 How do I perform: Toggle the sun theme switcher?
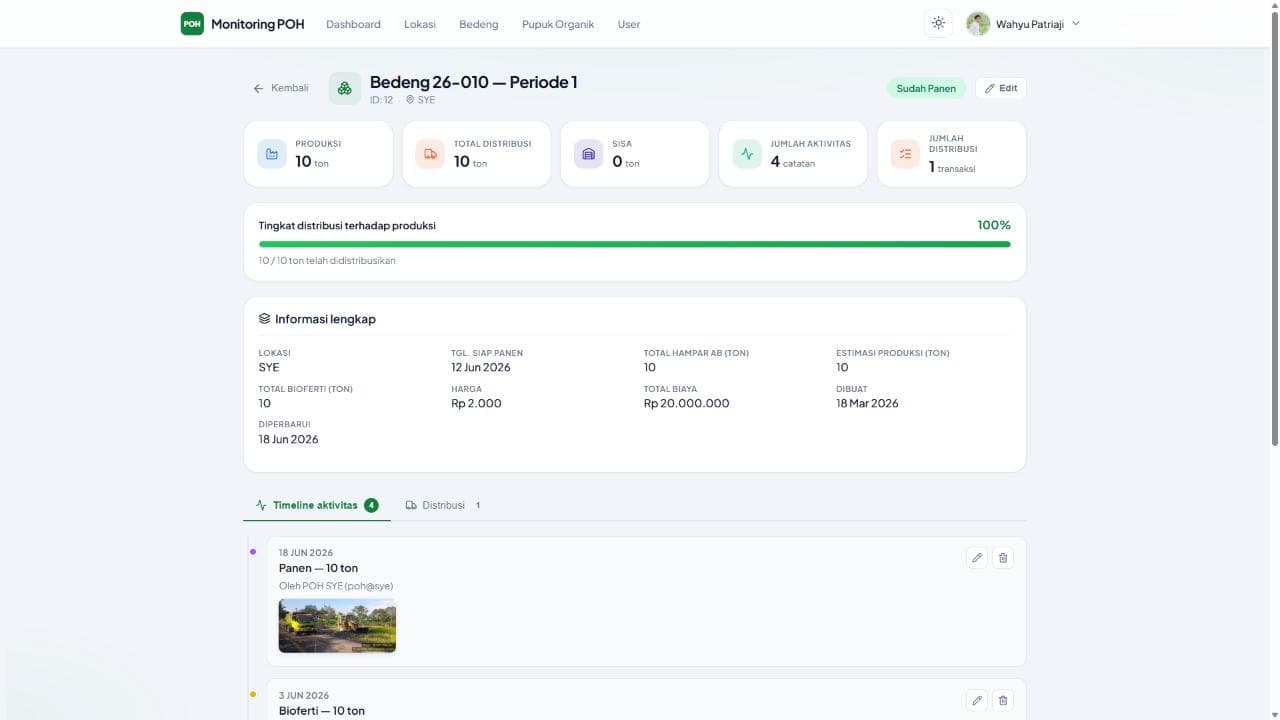tap(938, 23)
